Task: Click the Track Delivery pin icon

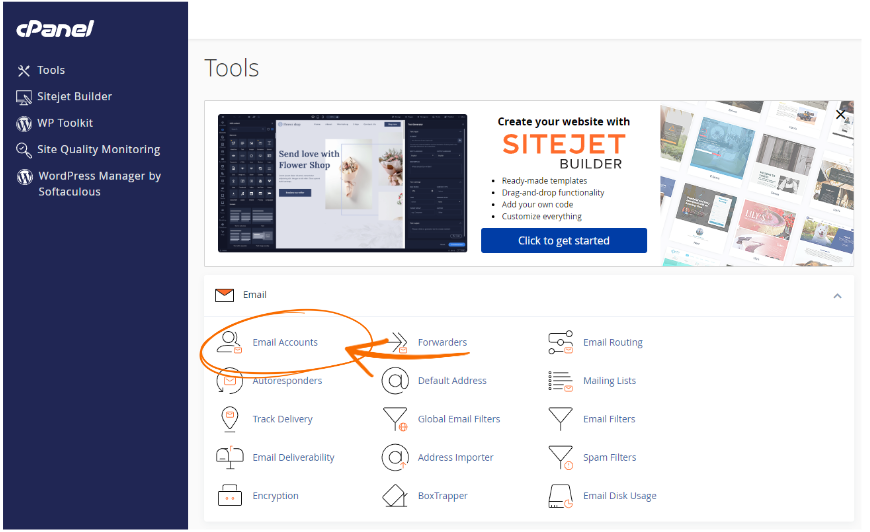Action: (x=230, y=419)
